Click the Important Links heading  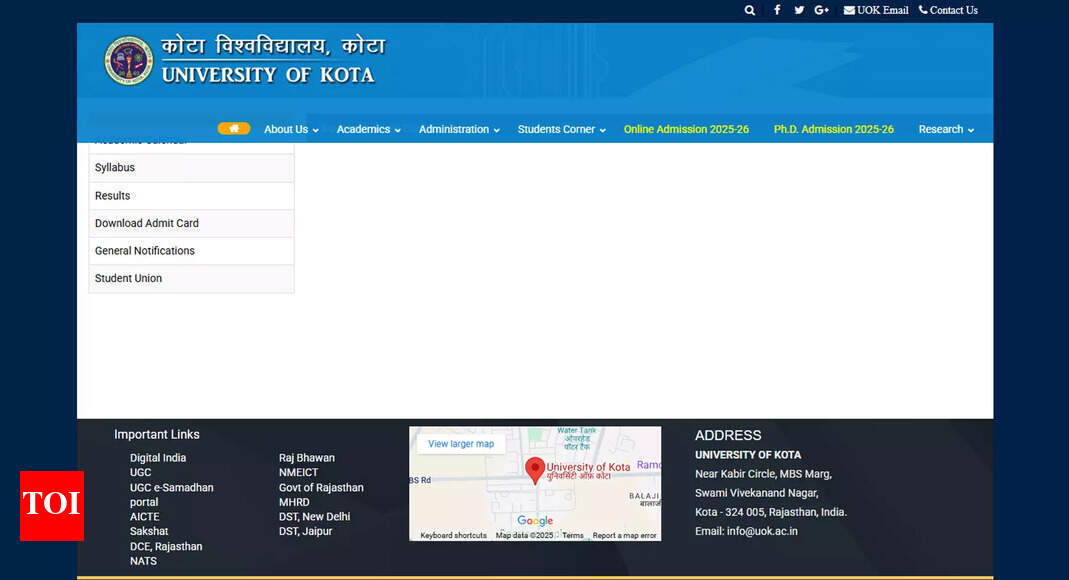click(157, 434)
